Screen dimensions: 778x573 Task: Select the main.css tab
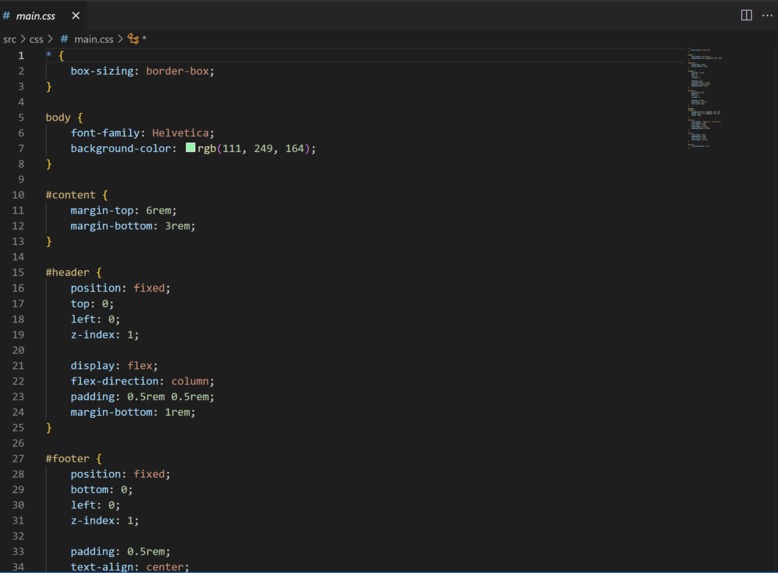coord(43,16)
